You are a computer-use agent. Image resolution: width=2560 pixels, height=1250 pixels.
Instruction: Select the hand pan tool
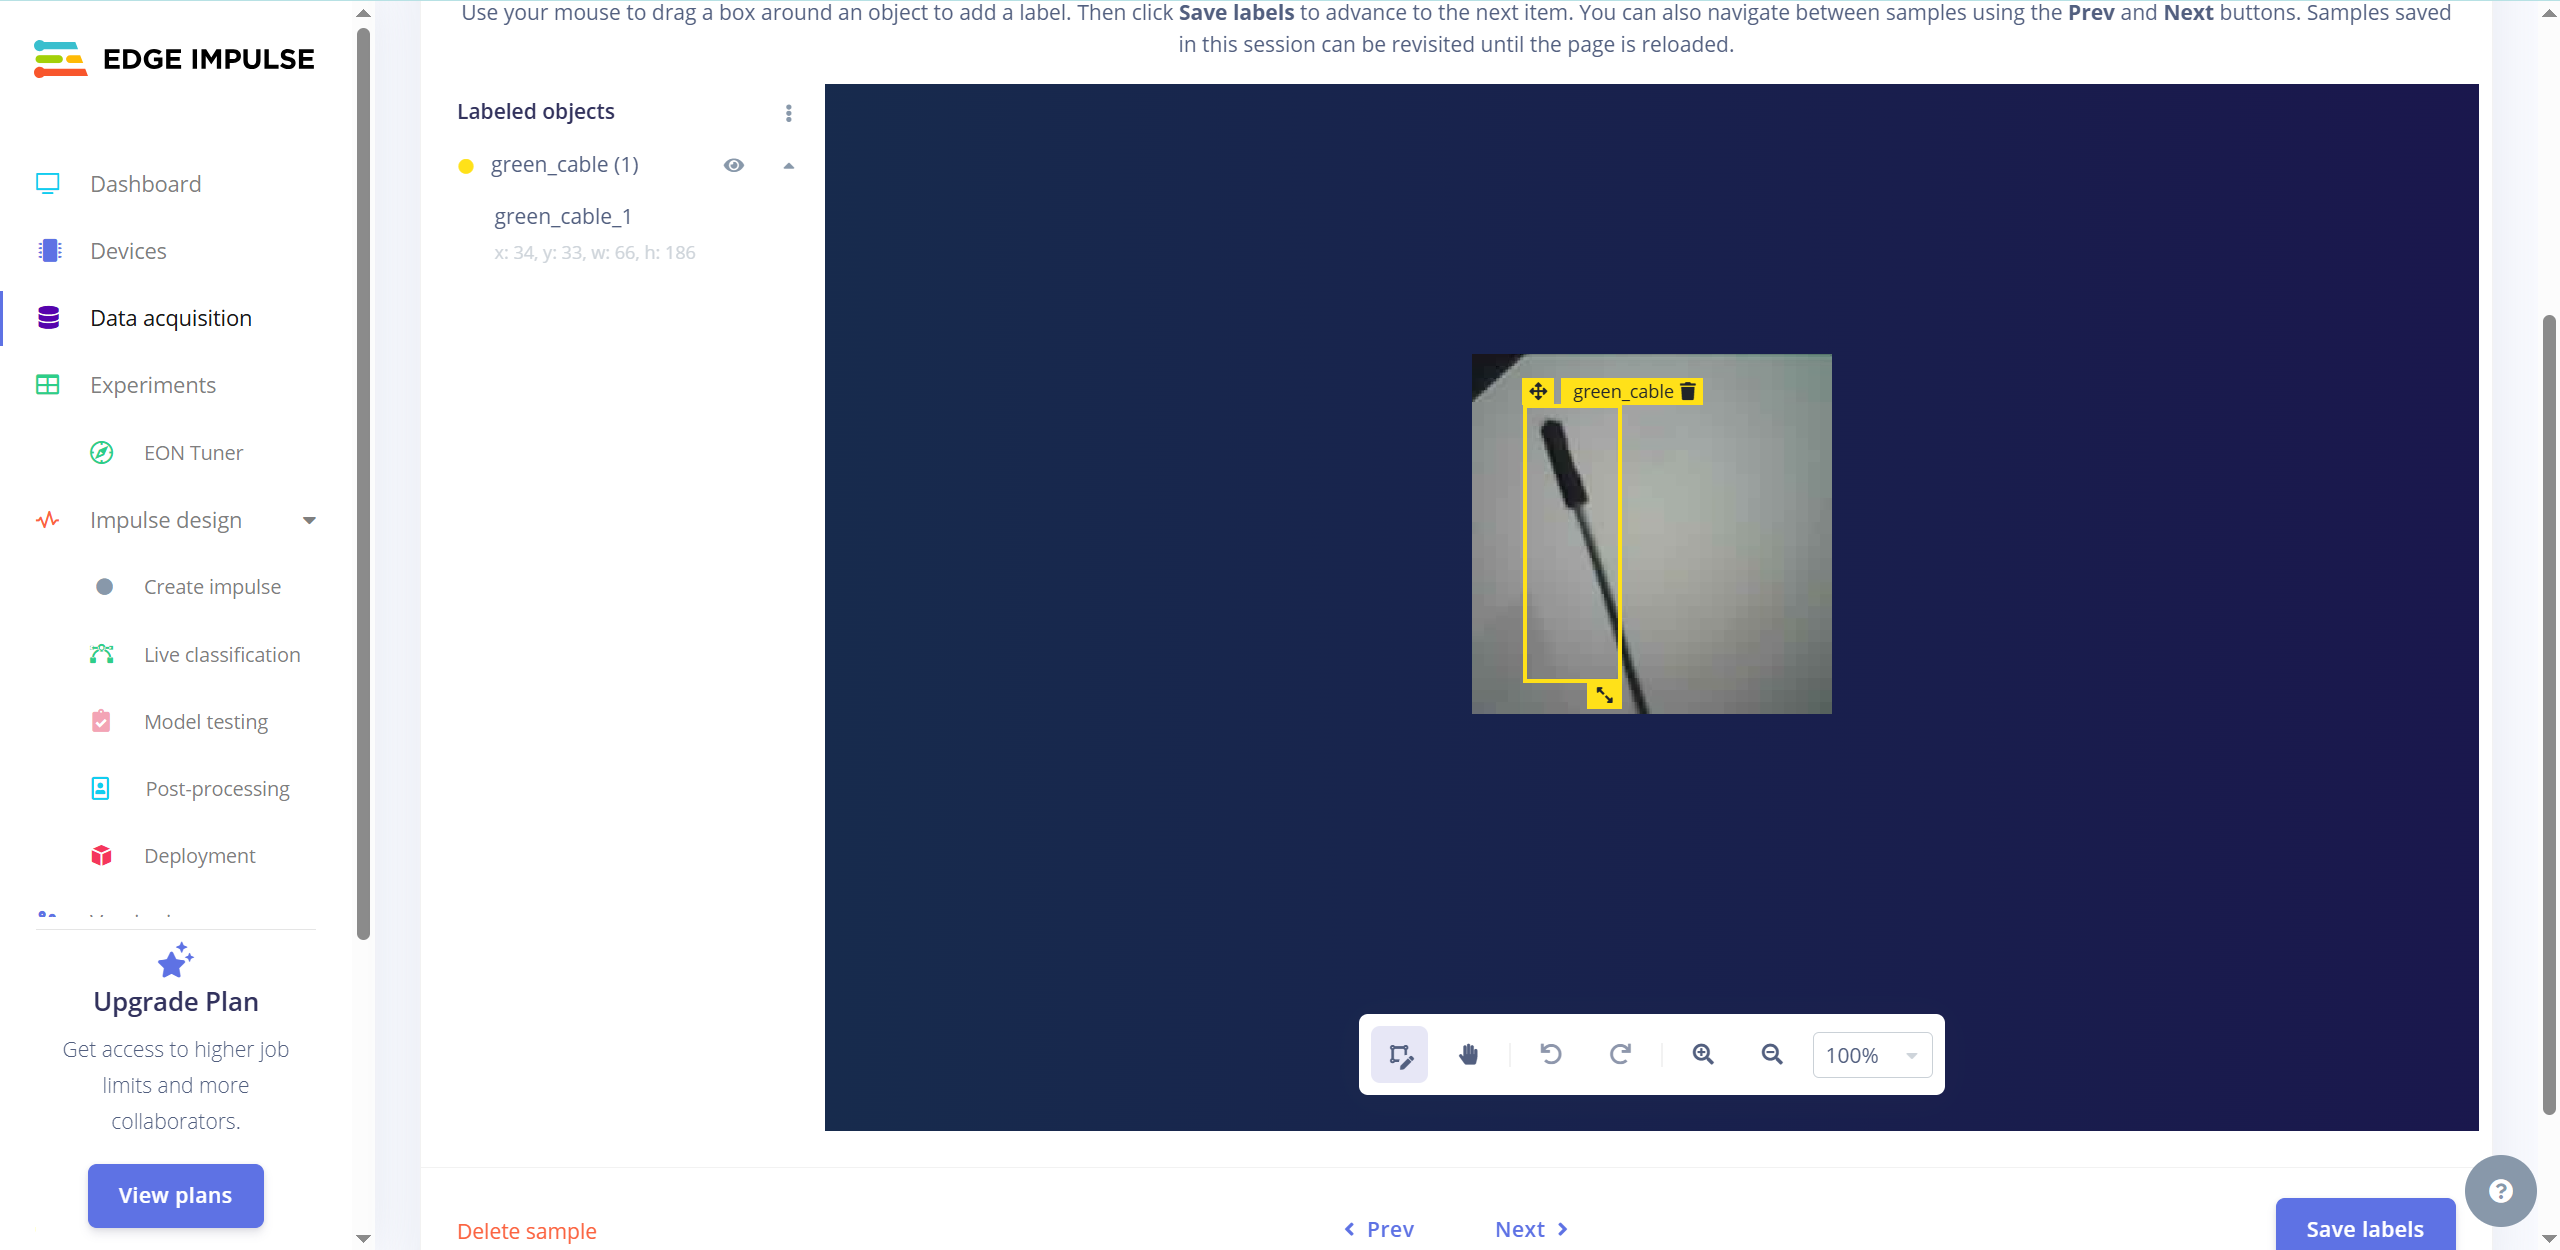(1468, 1055)
